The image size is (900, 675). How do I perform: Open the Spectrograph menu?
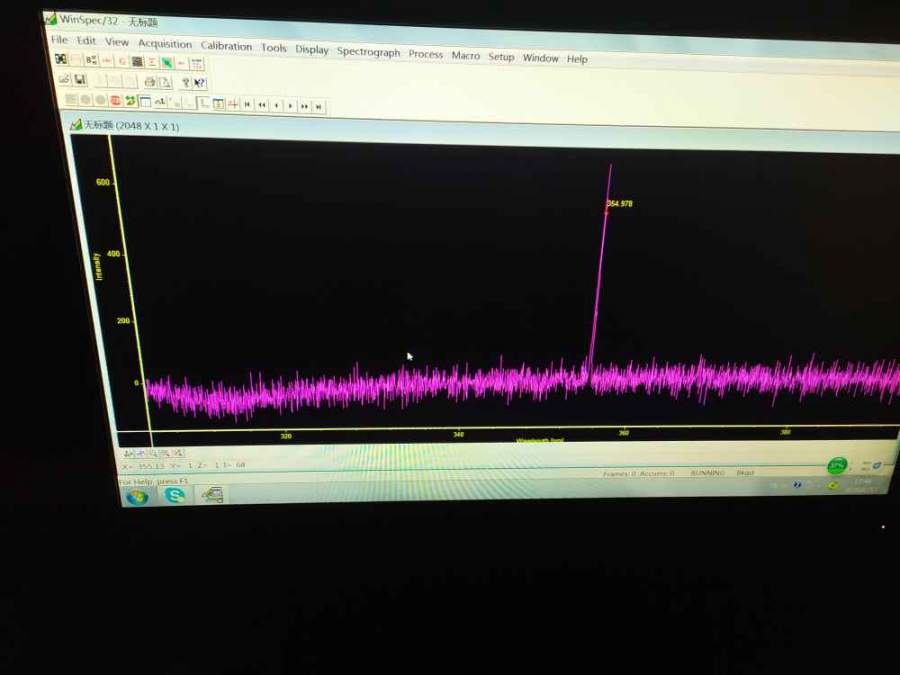(368, 52)
